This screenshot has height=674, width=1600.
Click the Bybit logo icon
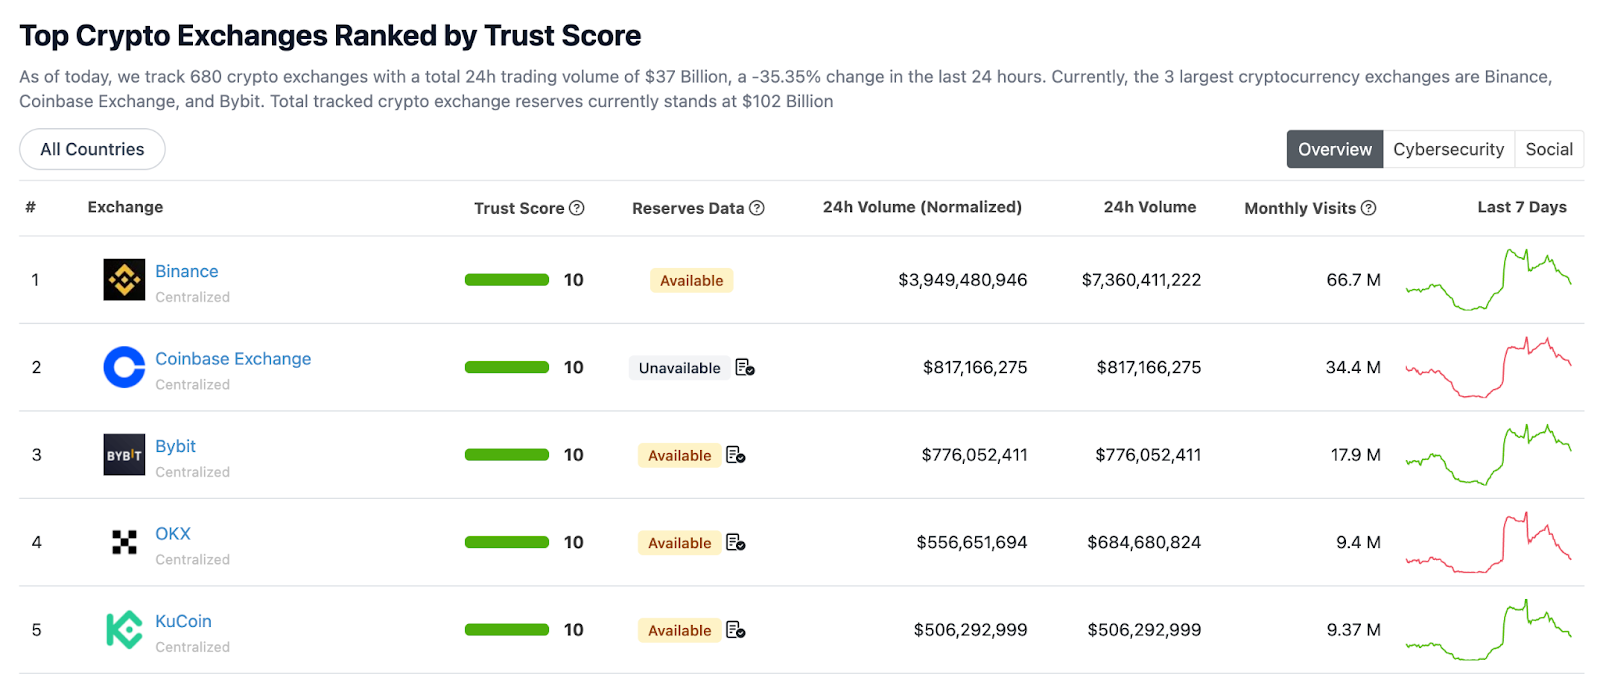click(x=124, y=455)
